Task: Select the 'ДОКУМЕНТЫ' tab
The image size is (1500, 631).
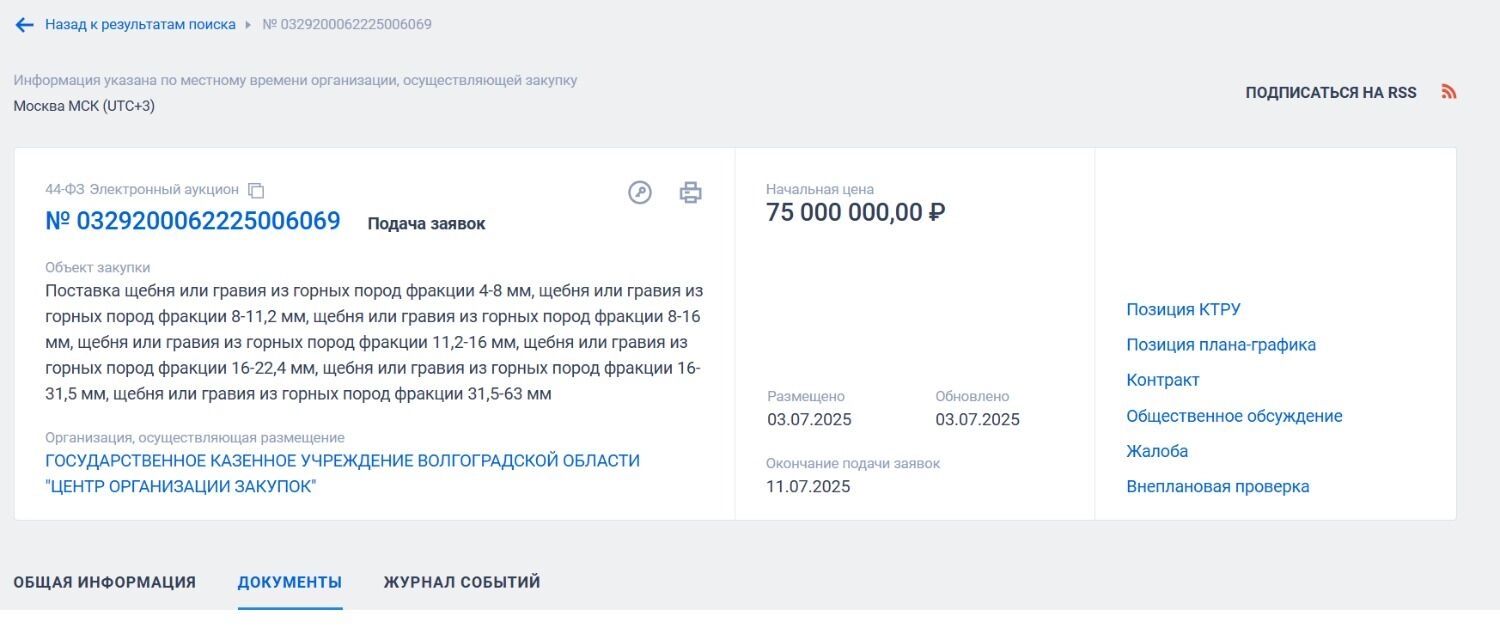Action: click(290, 582)
